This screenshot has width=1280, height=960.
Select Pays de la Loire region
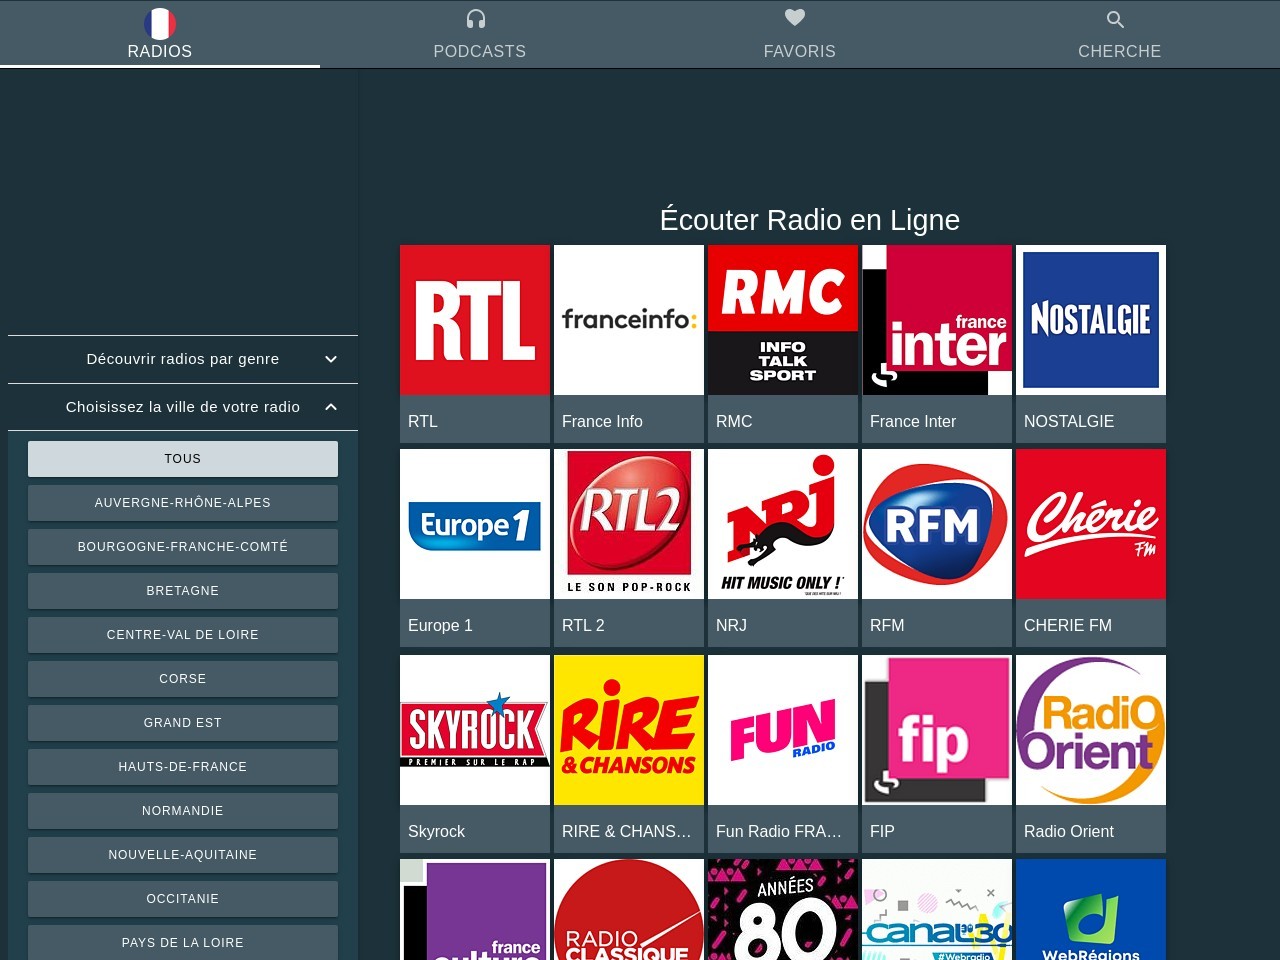(x=183, y=943)
